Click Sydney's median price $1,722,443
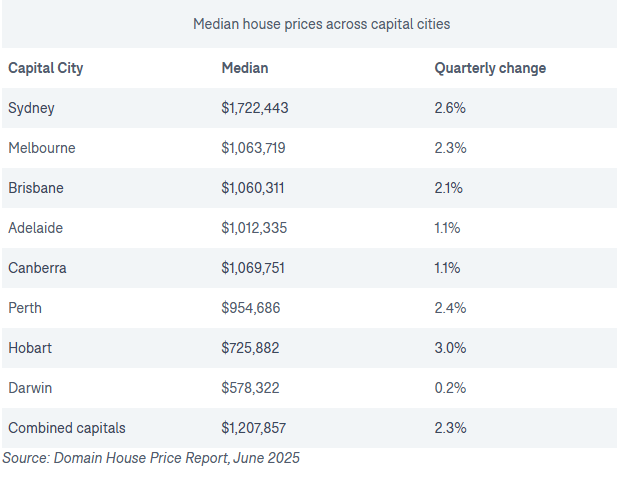 255,108
